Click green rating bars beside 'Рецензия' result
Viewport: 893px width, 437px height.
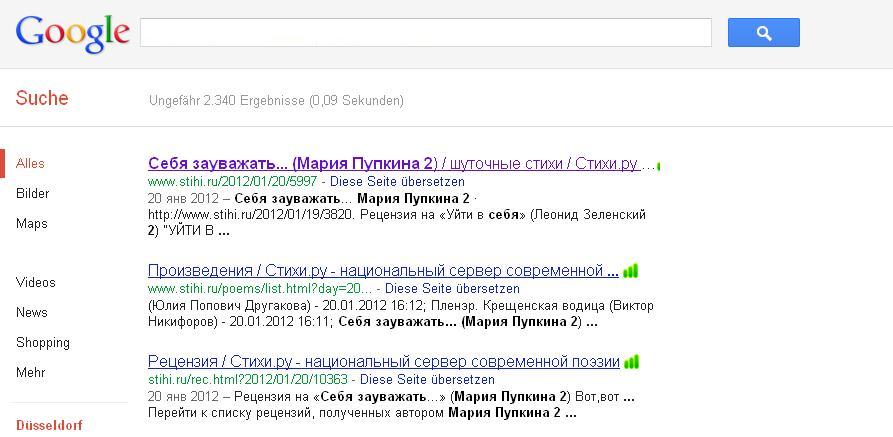[x=631, y=362]
